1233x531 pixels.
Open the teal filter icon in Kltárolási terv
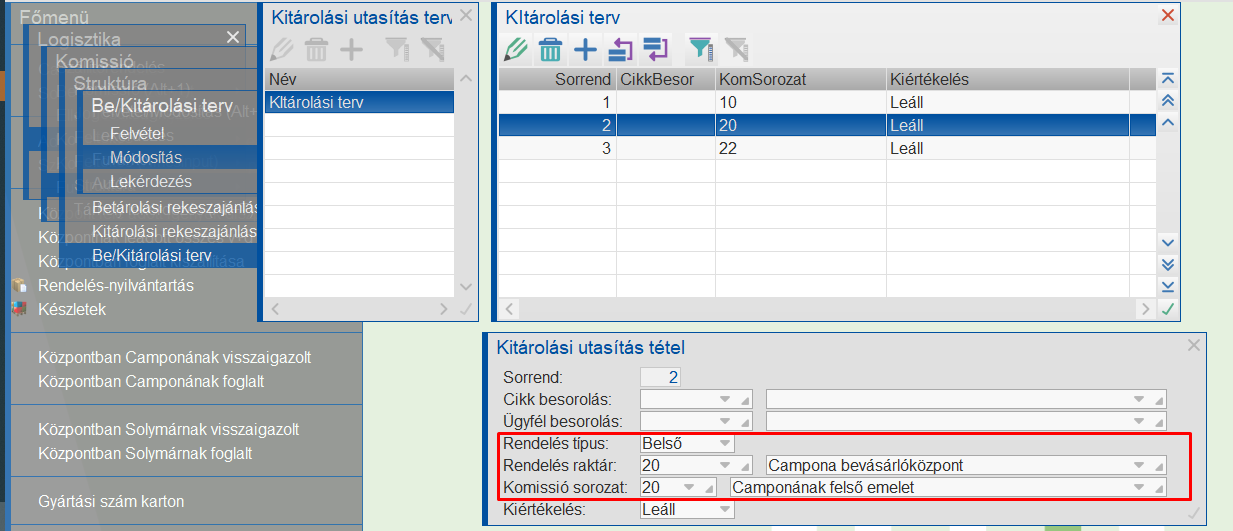(x=701, y=48)
